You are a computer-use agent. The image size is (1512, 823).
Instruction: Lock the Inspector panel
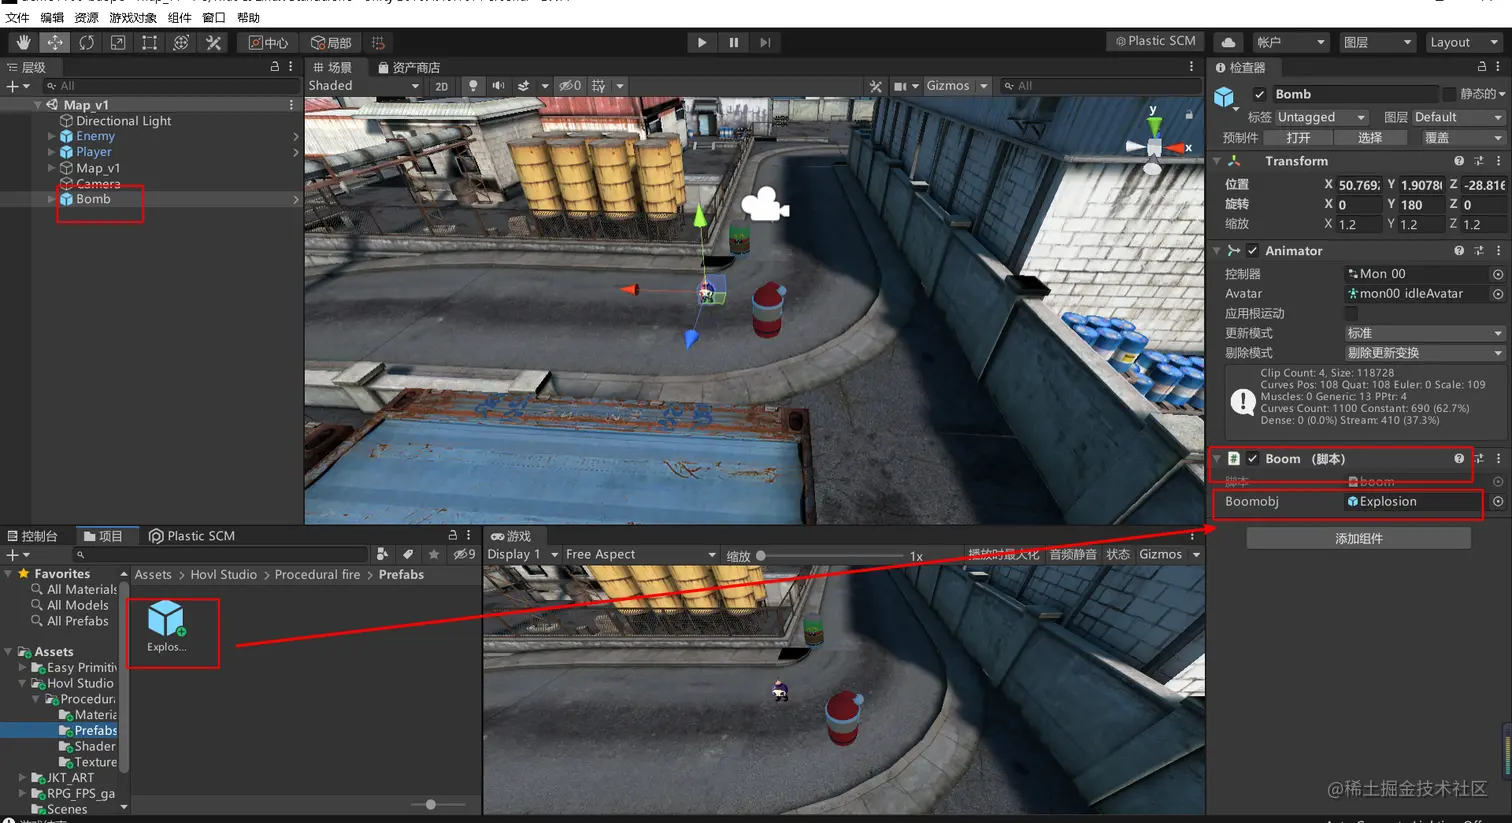(x=1482, y=67)
